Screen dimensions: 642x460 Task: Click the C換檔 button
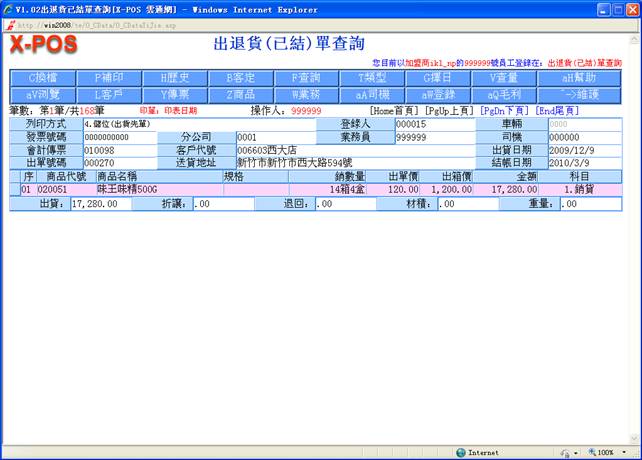click(x=47, y=77)
